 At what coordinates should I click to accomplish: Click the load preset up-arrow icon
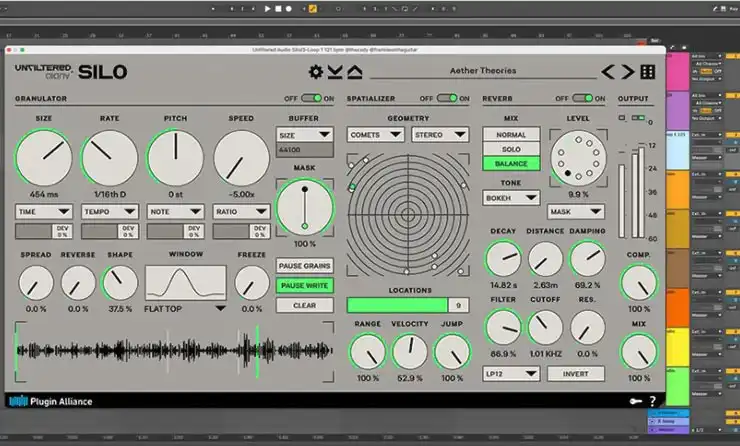tap(355, 72)
